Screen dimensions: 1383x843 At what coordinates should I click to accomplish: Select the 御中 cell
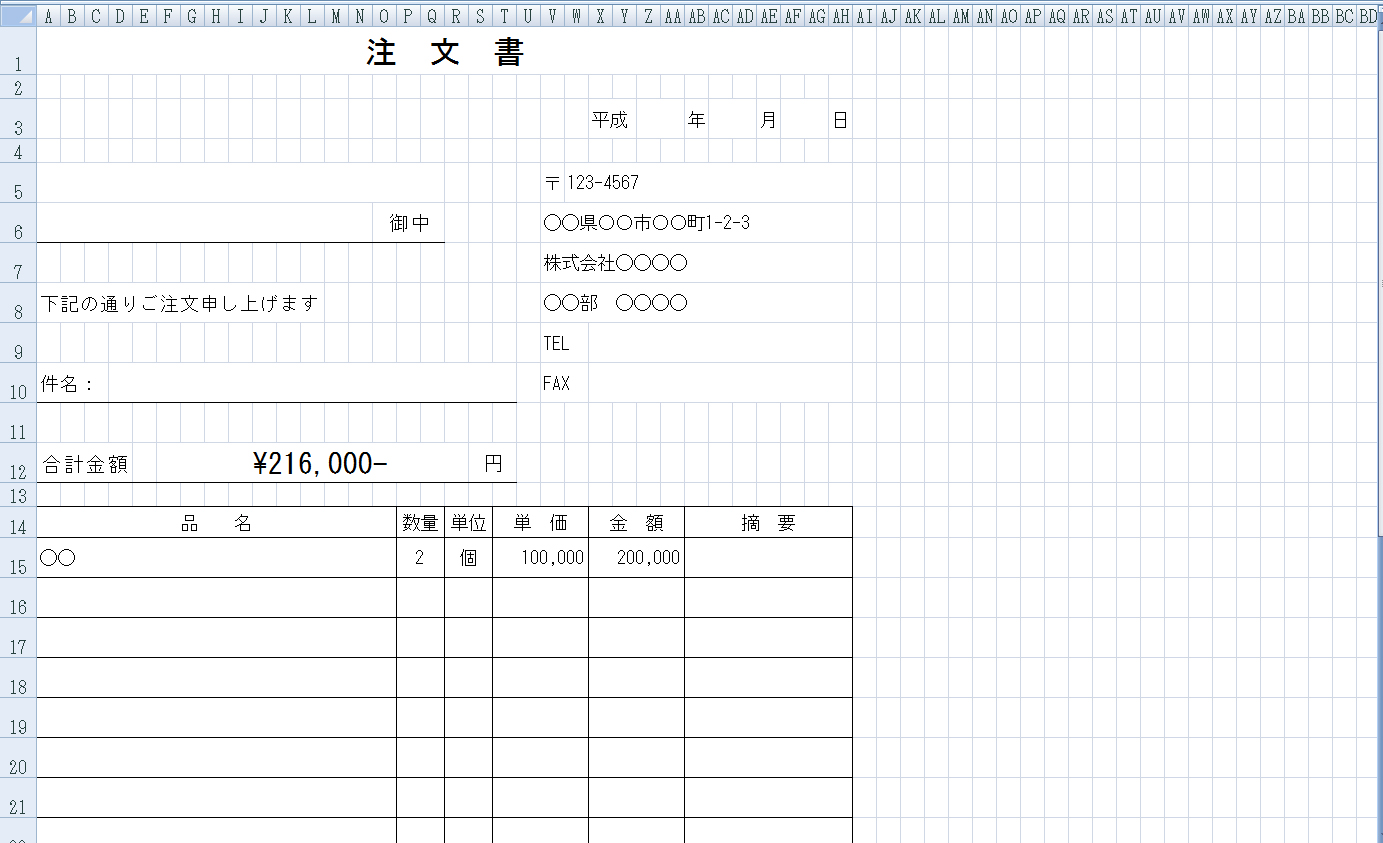pos(409,223)
